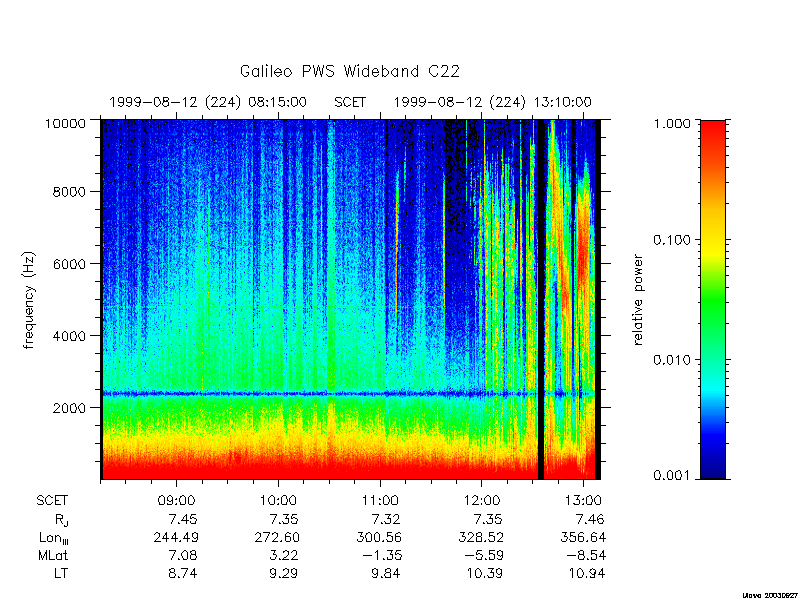Click the 1.000 color bar label
This screenshot has height=600, width=800.
click(673, 123)
